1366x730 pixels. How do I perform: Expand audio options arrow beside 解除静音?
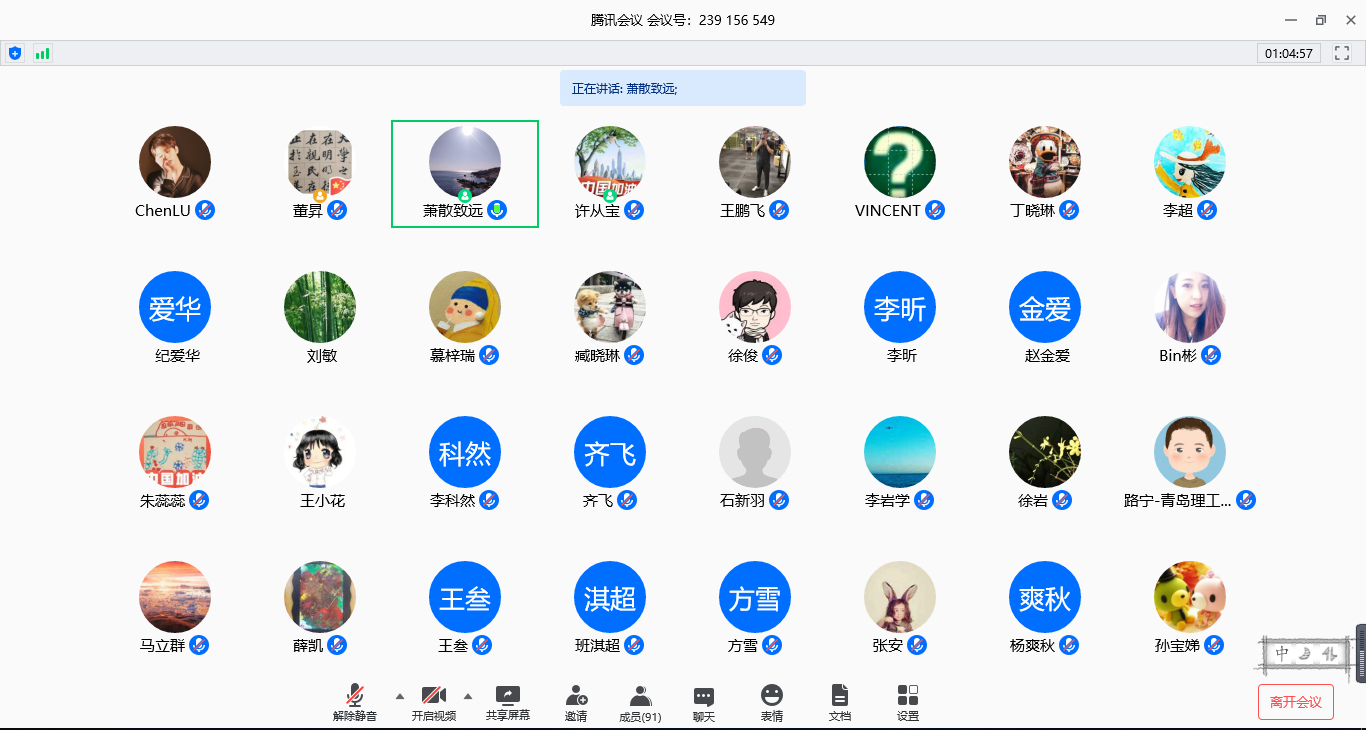coord(400,695)
